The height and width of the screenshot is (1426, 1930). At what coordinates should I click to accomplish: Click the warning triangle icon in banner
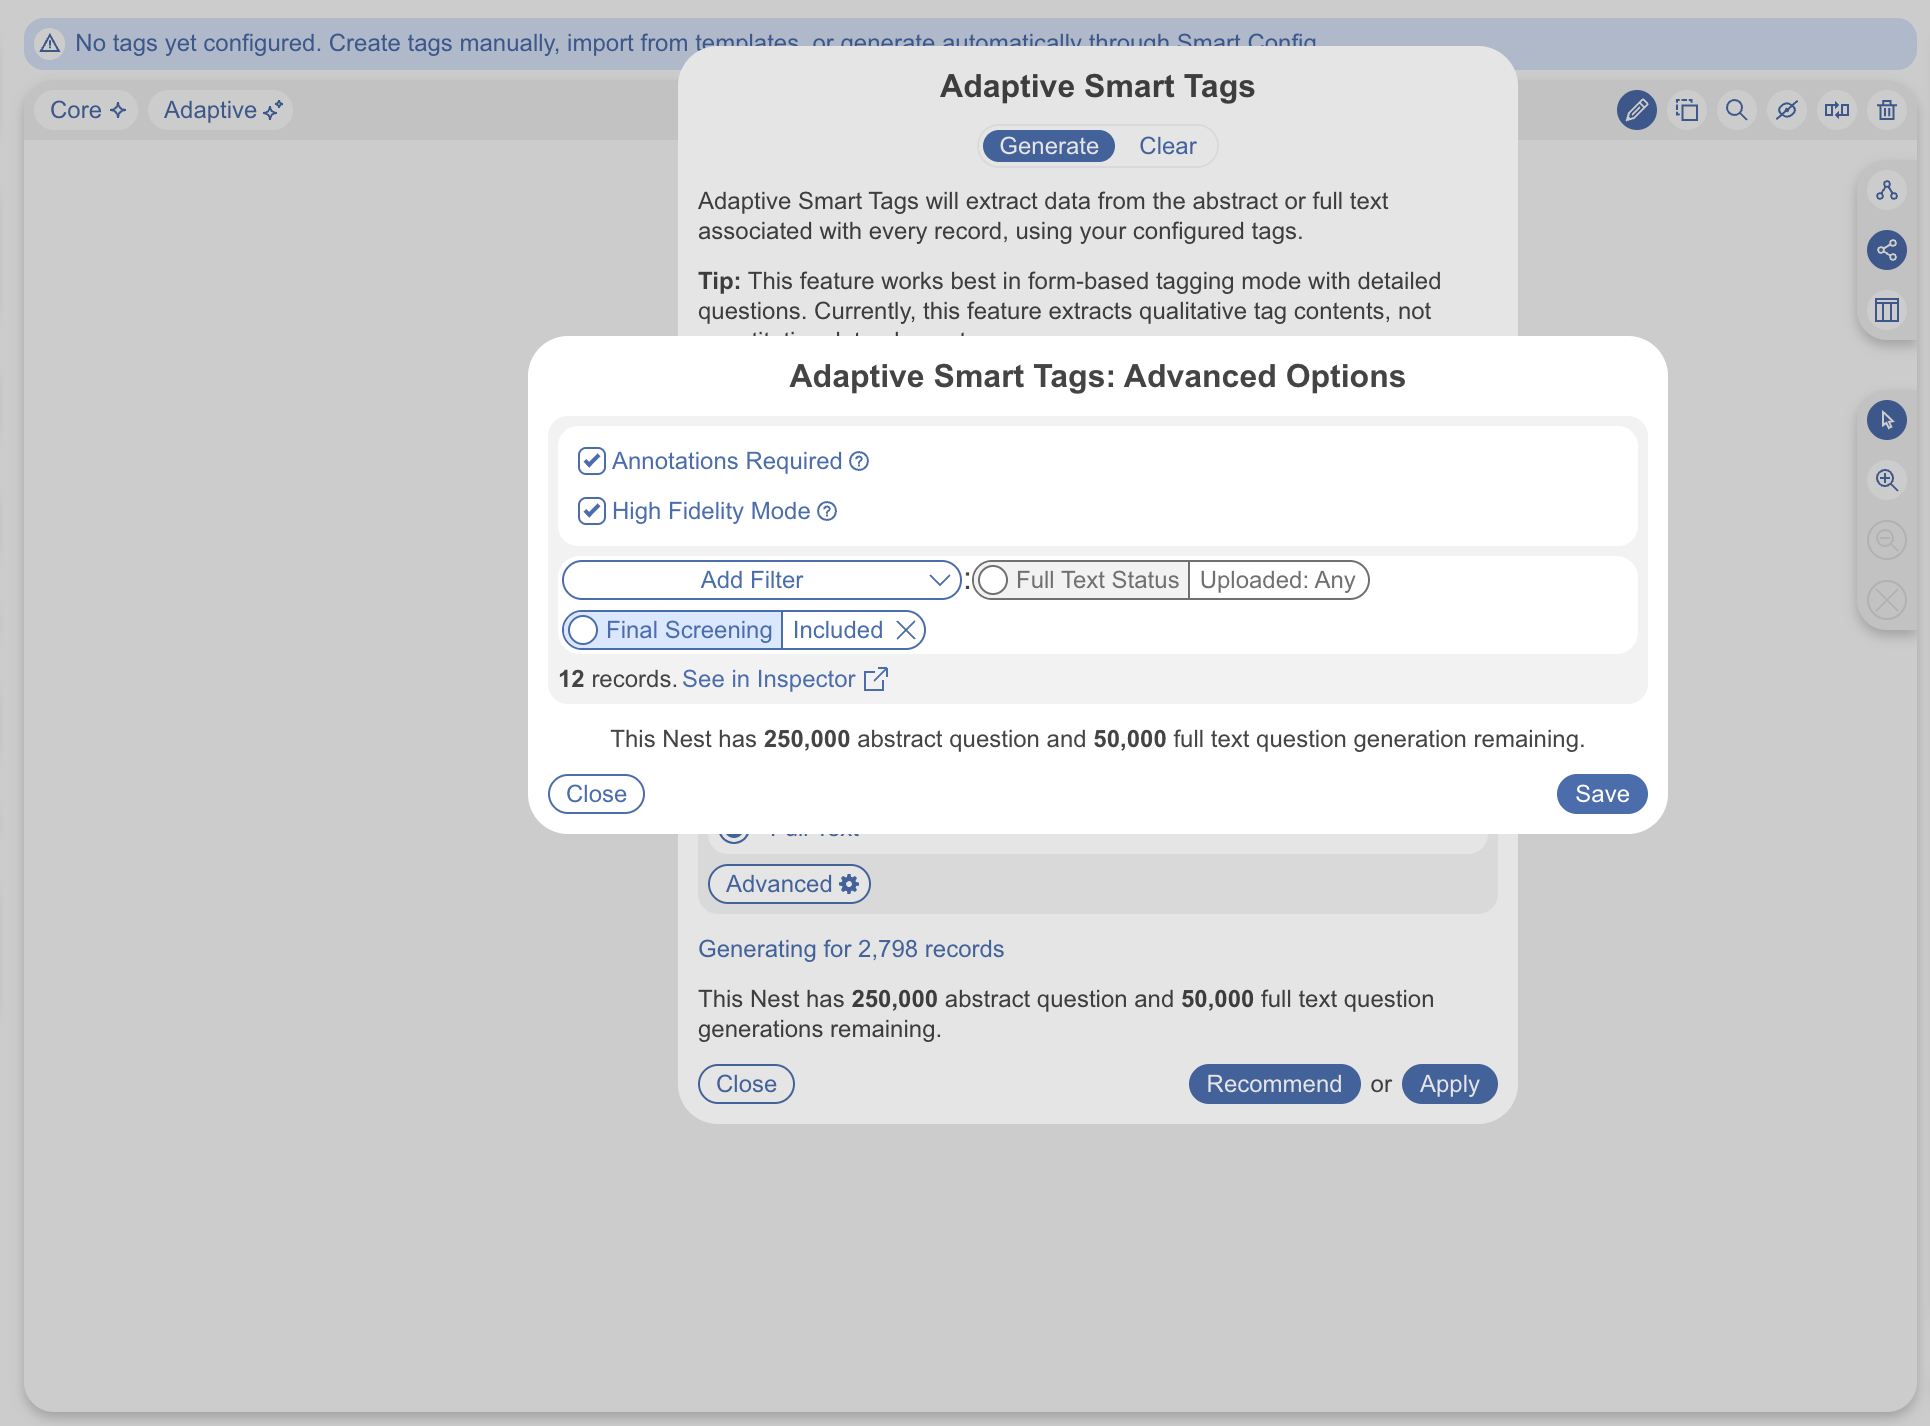[x=50, y=43]
